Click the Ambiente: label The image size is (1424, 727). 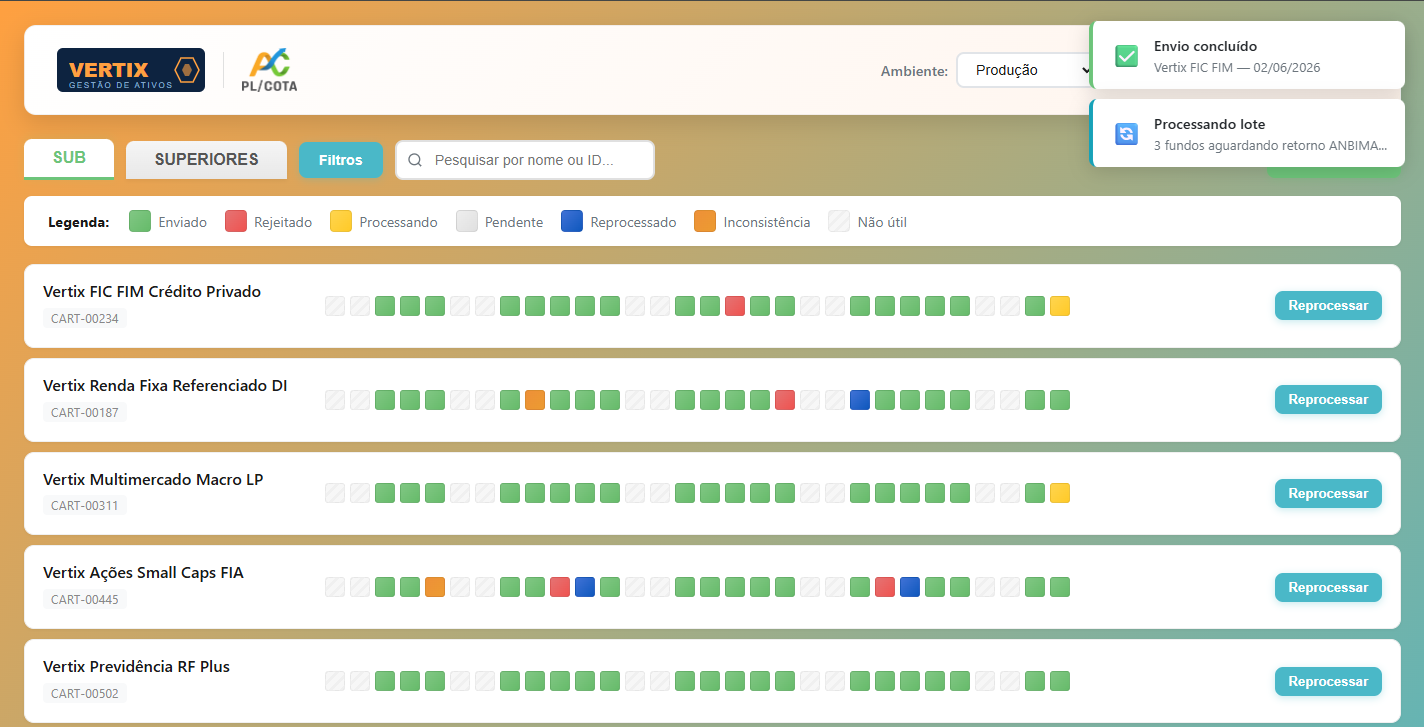coord(914,71)
